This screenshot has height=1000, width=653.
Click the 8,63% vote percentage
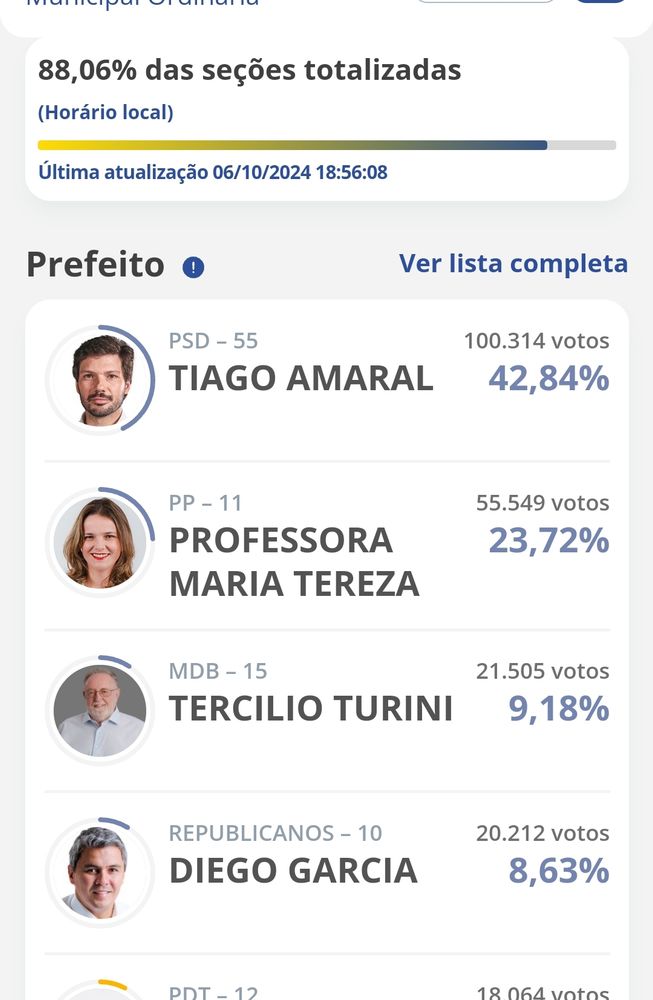coord(559,871)
